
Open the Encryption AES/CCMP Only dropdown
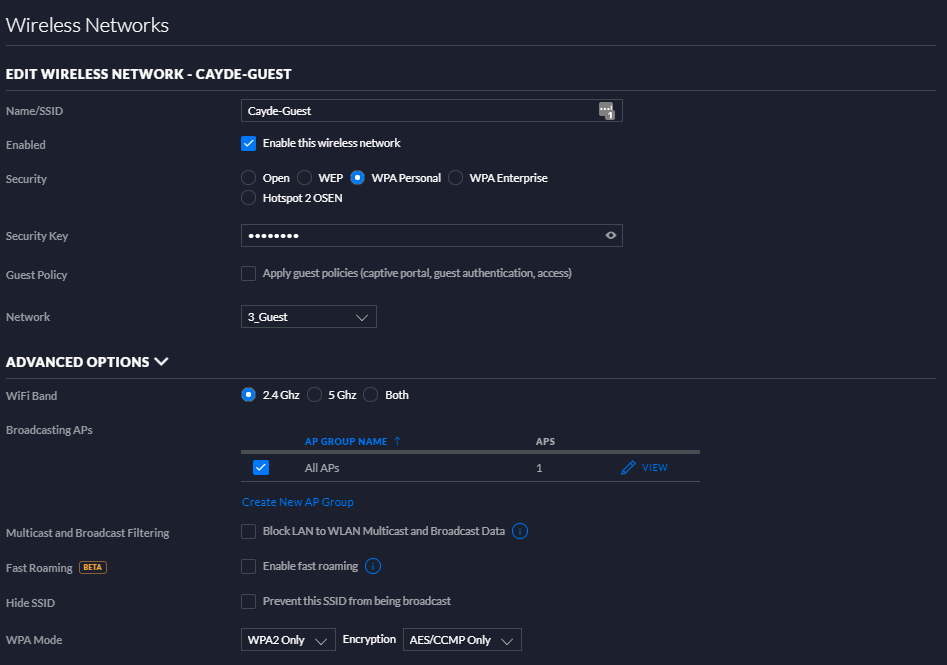(x=462, y=640)
